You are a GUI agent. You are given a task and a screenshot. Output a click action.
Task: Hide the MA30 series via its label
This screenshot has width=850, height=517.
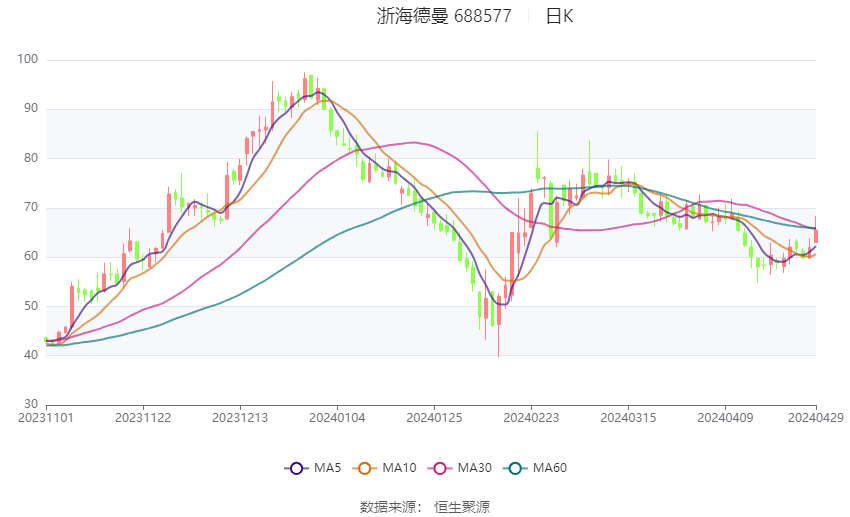(474, 468)
